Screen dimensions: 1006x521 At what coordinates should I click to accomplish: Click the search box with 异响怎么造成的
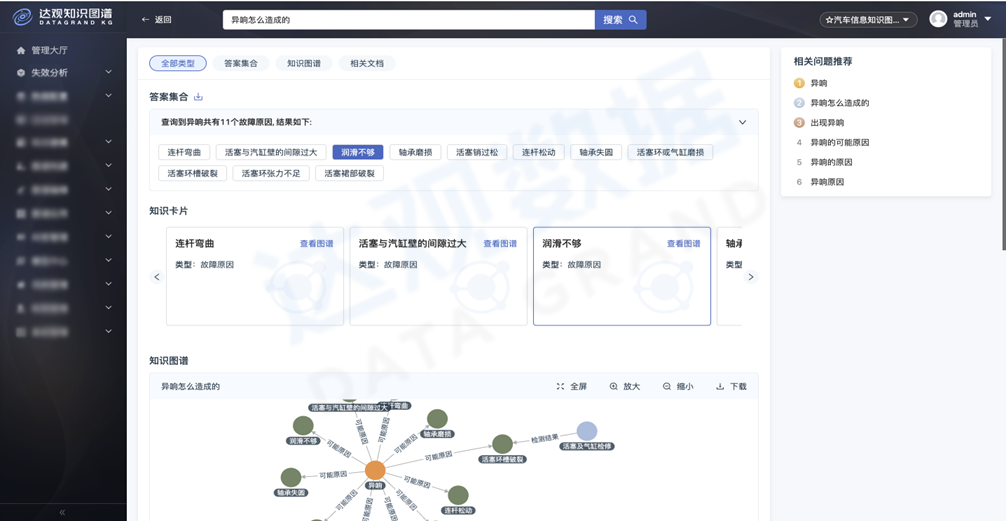(409, 20)
